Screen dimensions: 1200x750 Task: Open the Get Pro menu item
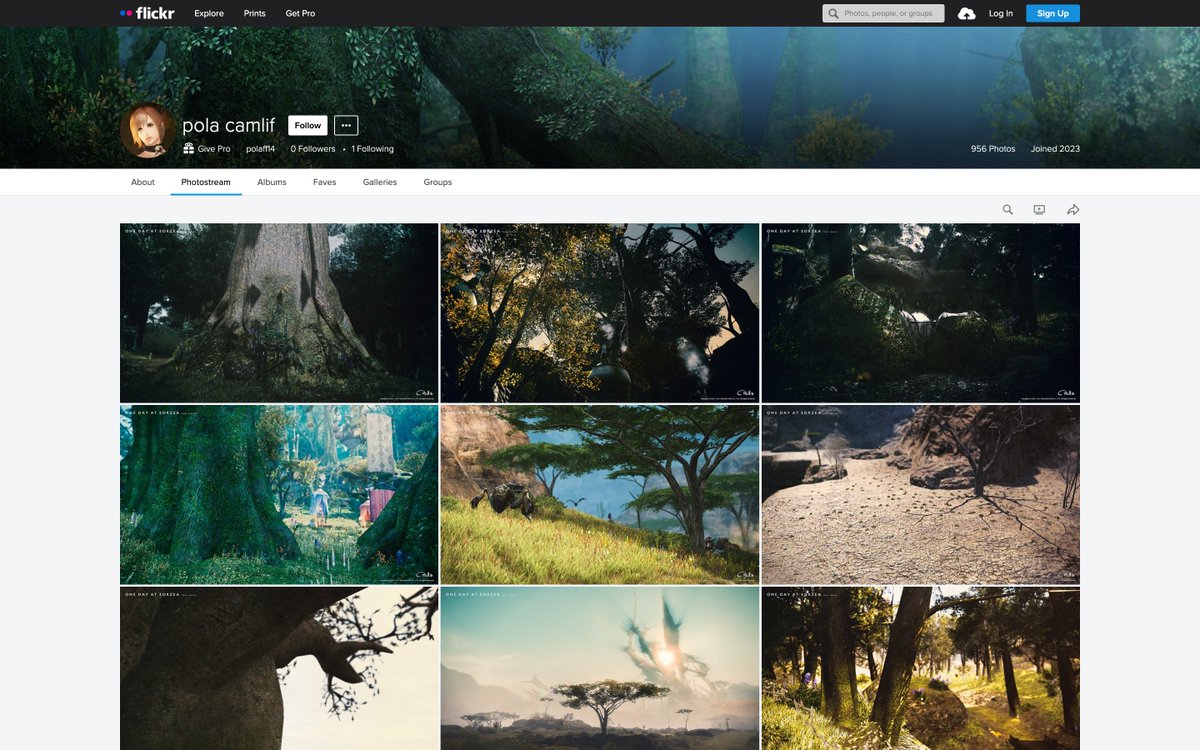[301, 13]
